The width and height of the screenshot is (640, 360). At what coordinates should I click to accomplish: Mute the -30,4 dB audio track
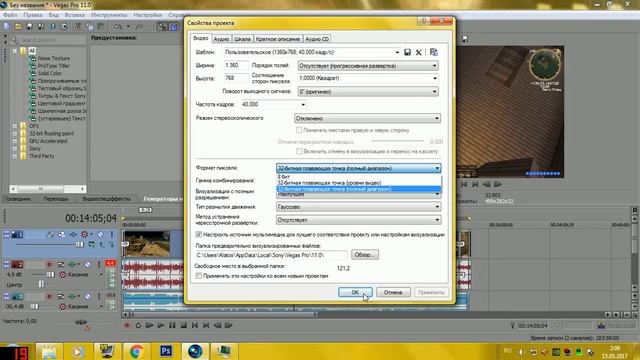pos(88,296)
